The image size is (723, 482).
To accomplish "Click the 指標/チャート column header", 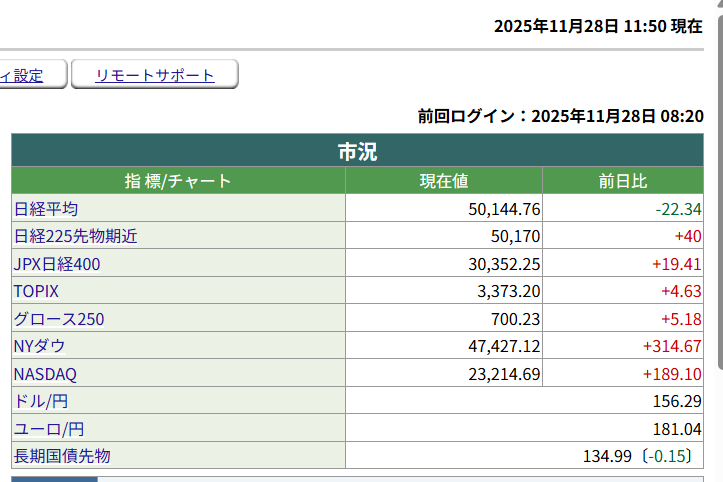I will tap(178, 181).
